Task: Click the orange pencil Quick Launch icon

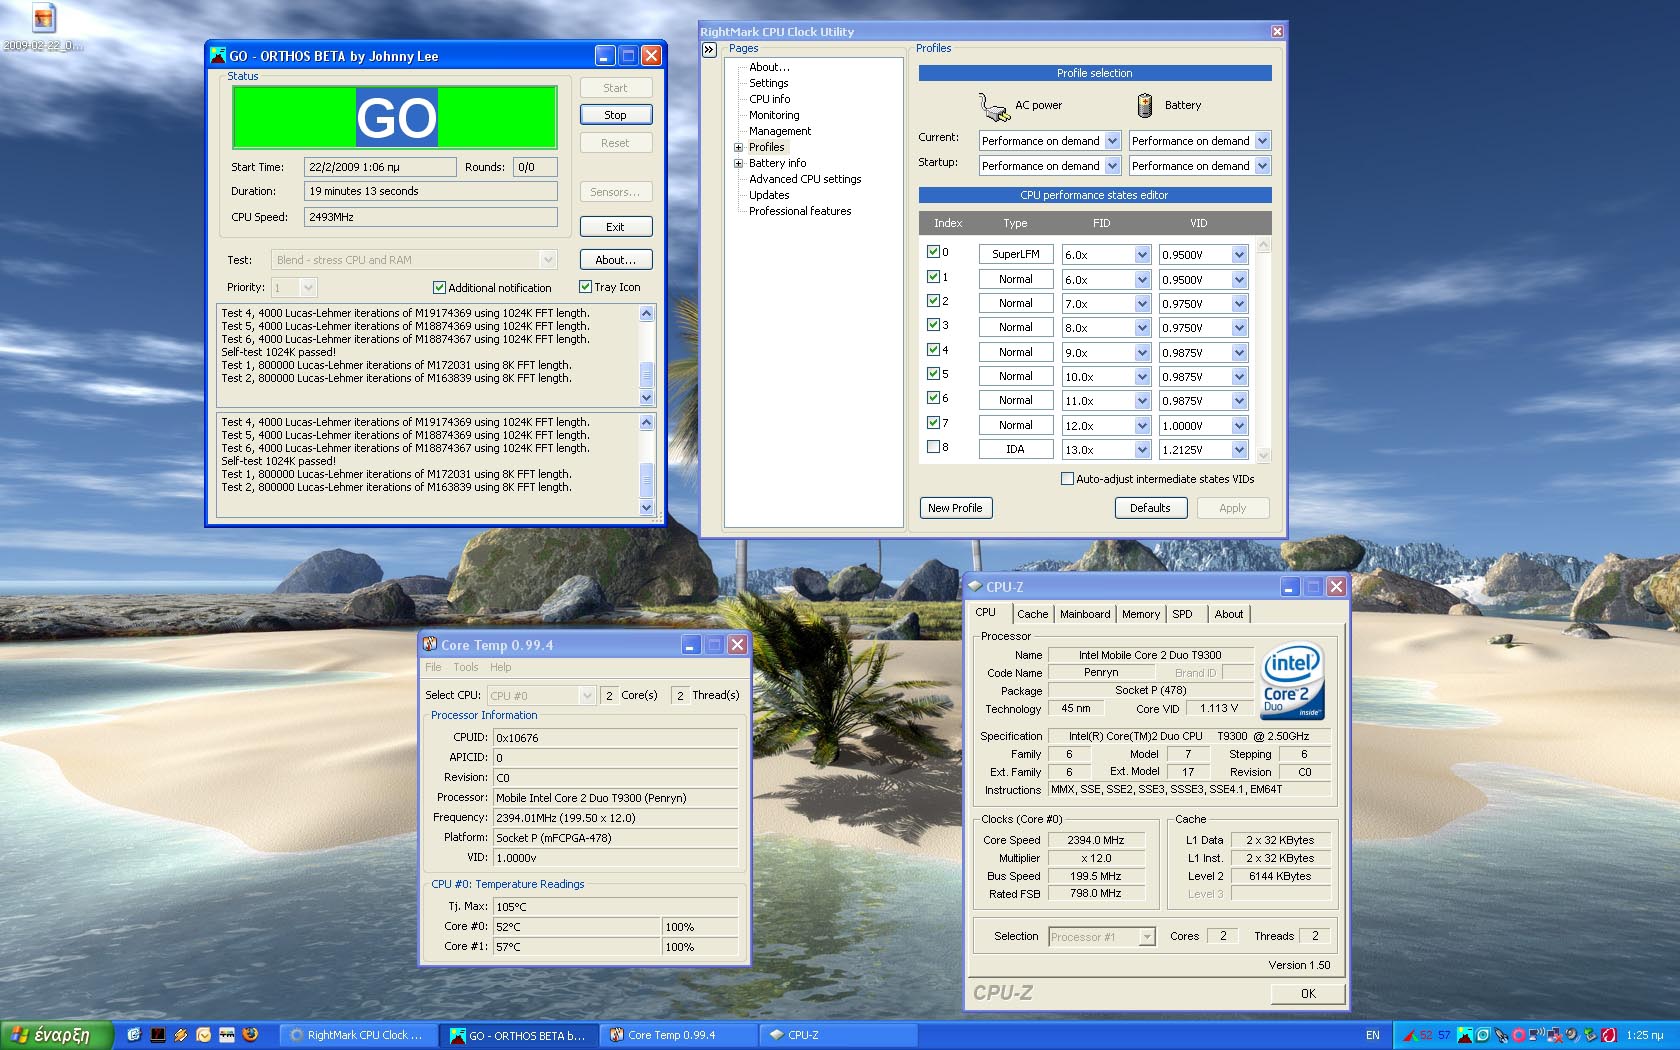Action: (180, 1035)
